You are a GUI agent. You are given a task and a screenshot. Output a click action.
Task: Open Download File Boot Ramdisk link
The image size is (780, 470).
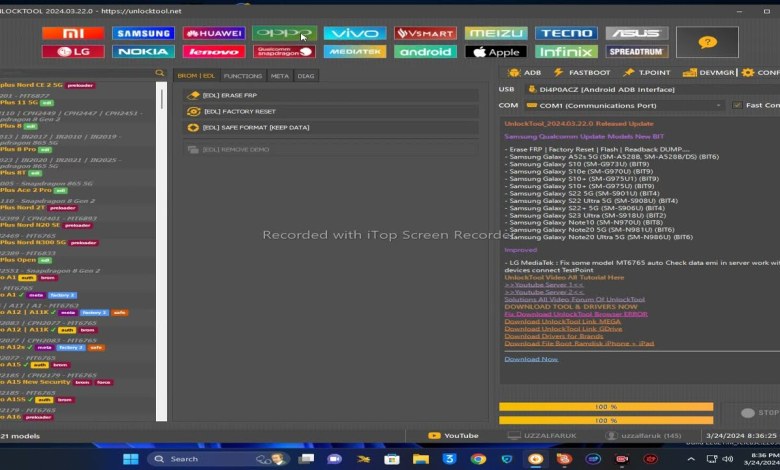point(579,344)
